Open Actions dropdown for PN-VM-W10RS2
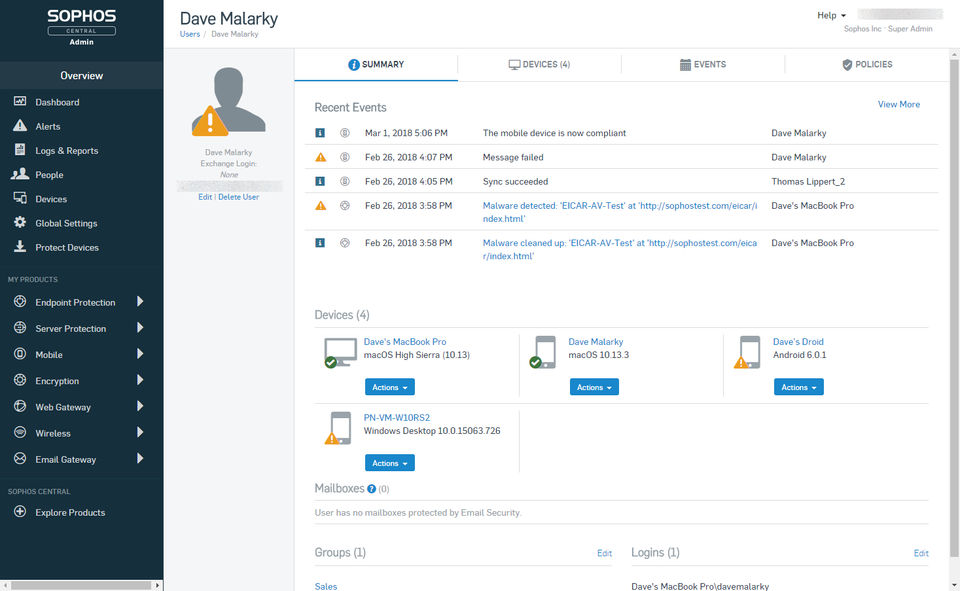Image resolution: width=960 pixels, height=591 pixels. (x=390, y=463)
